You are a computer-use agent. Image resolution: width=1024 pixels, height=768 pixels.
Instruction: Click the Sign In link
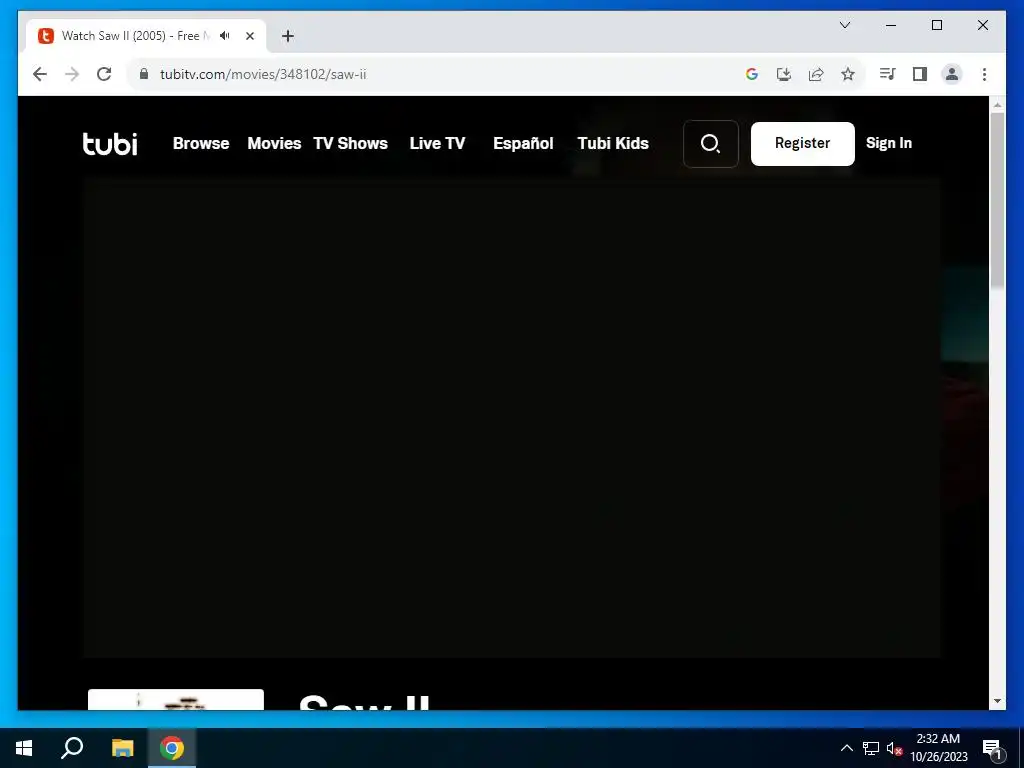coord(889,143)
